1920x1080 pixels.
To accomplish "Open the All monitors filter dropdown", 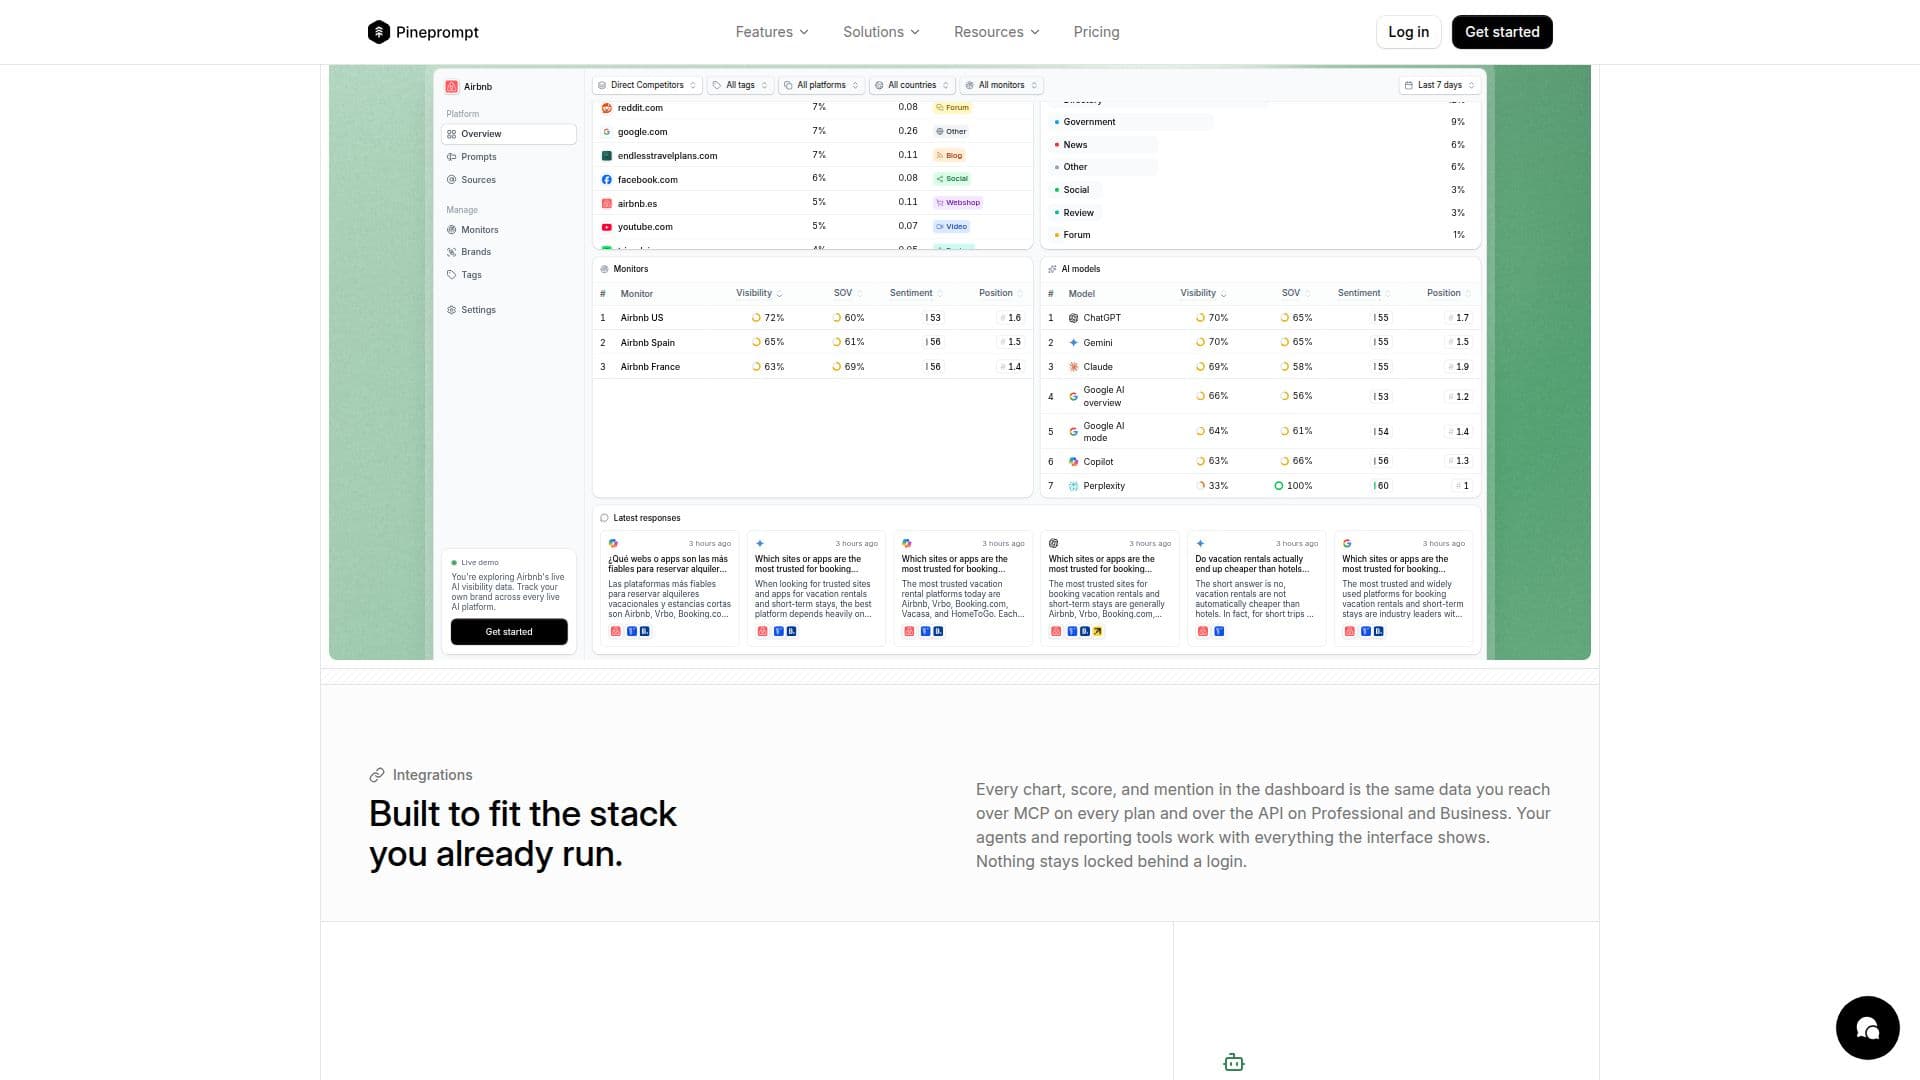I will [x=1001, y=85].
